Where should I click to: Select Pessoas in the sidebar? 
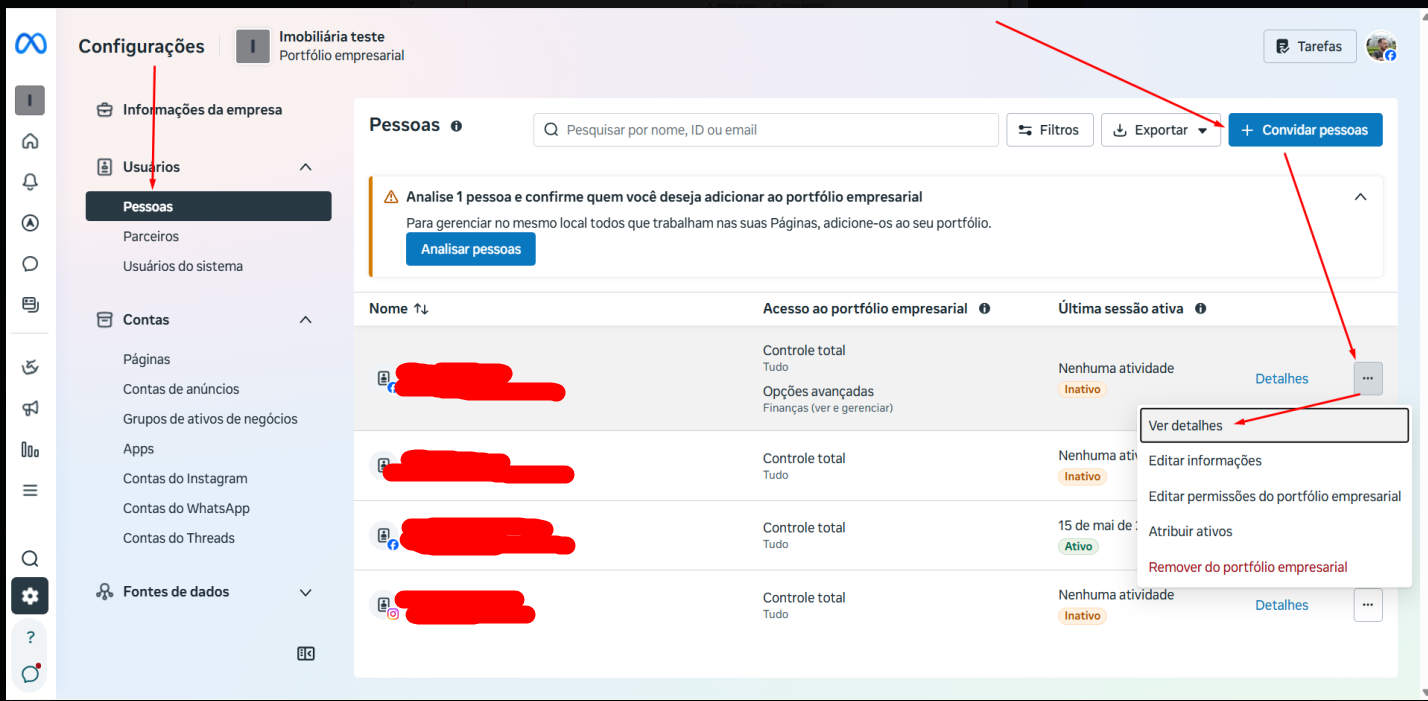pos(208,207)
